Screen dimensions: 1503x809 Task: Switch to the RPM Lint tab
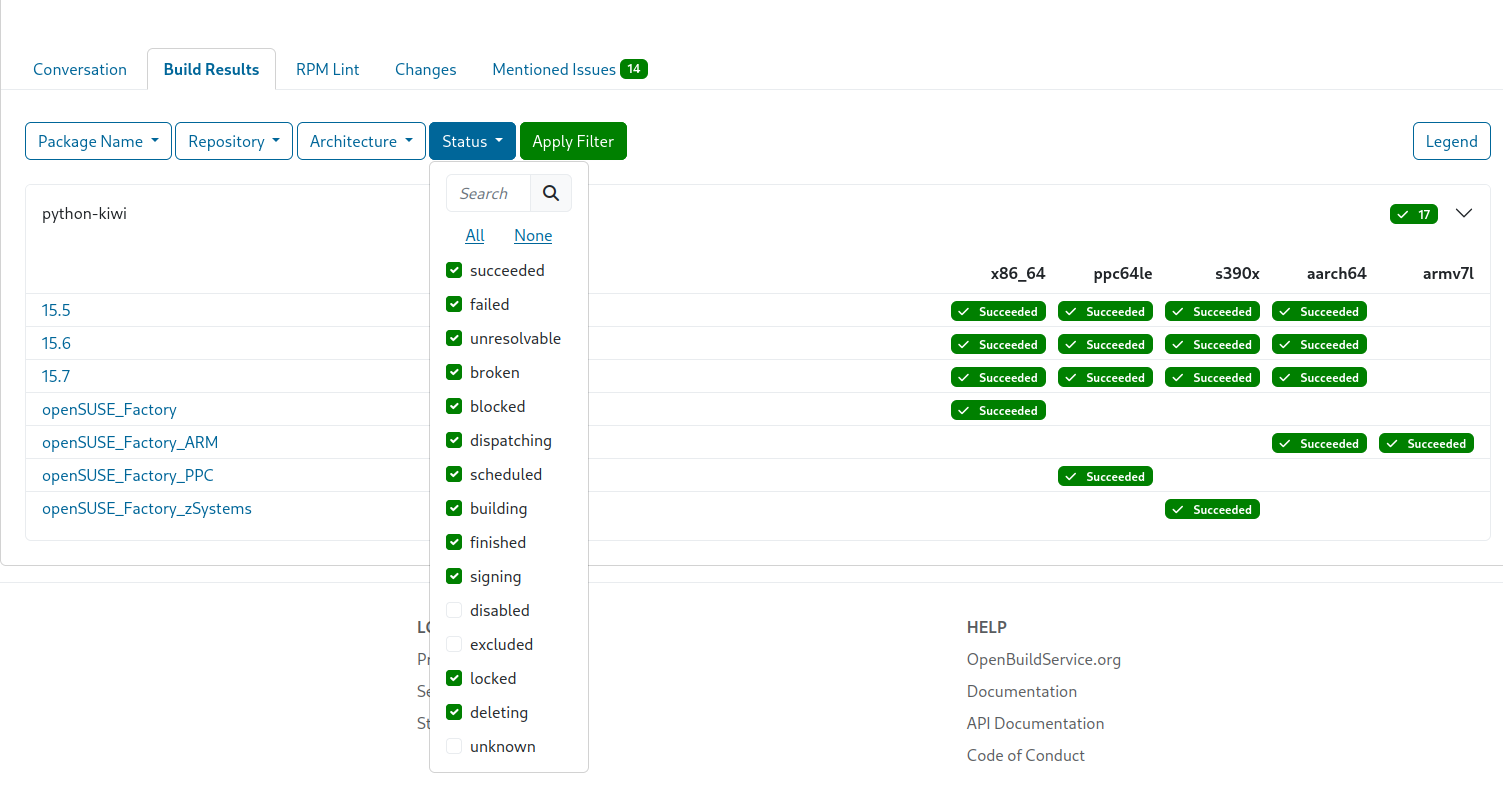(327, 69)
